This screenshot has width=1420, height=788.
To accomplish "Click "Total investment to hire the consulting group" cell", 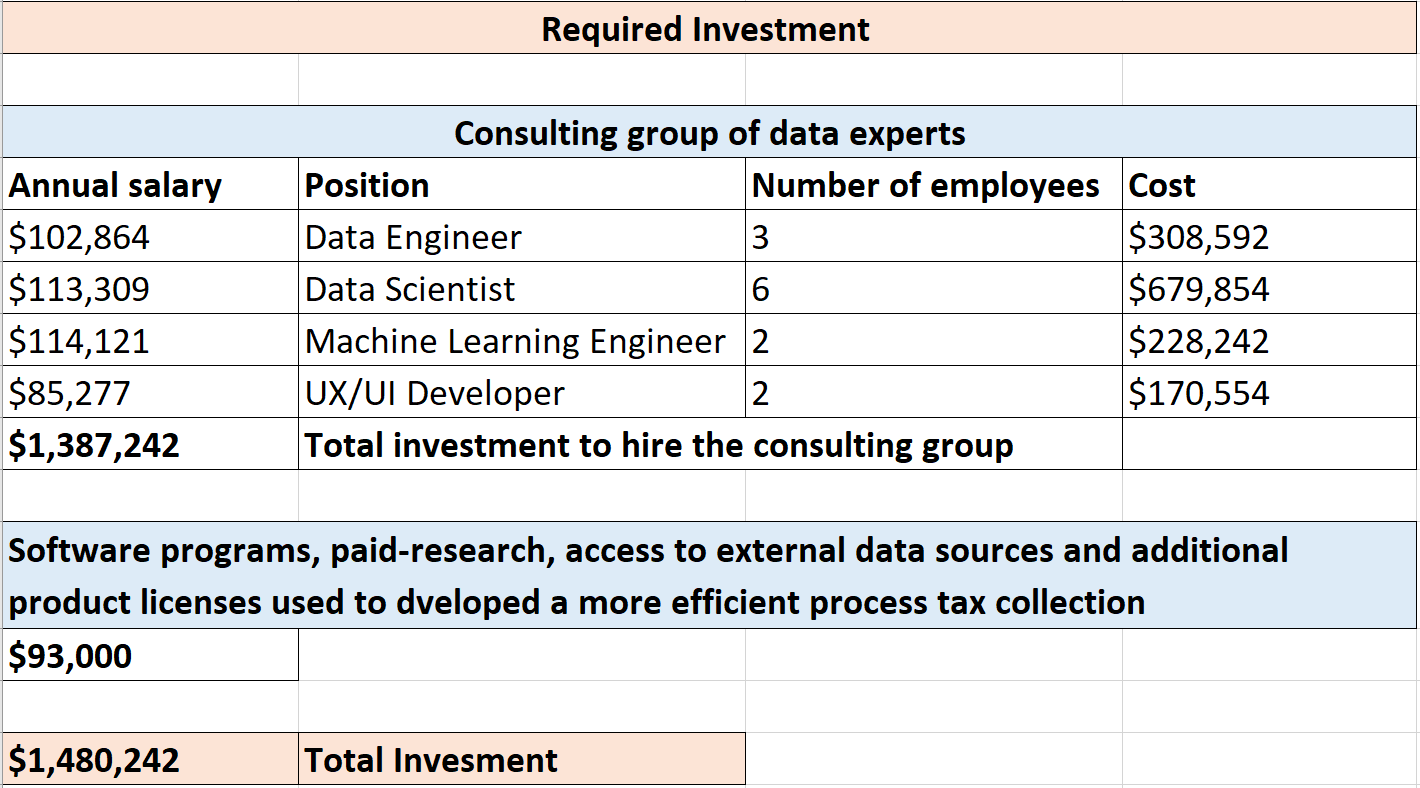I will pyautogui.click(x=659, y=446).
